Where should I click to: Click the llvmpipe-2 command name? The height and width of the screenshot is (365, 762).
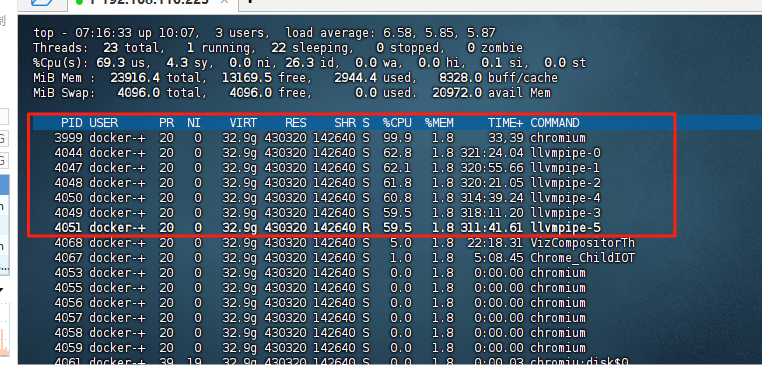point(565,183)
